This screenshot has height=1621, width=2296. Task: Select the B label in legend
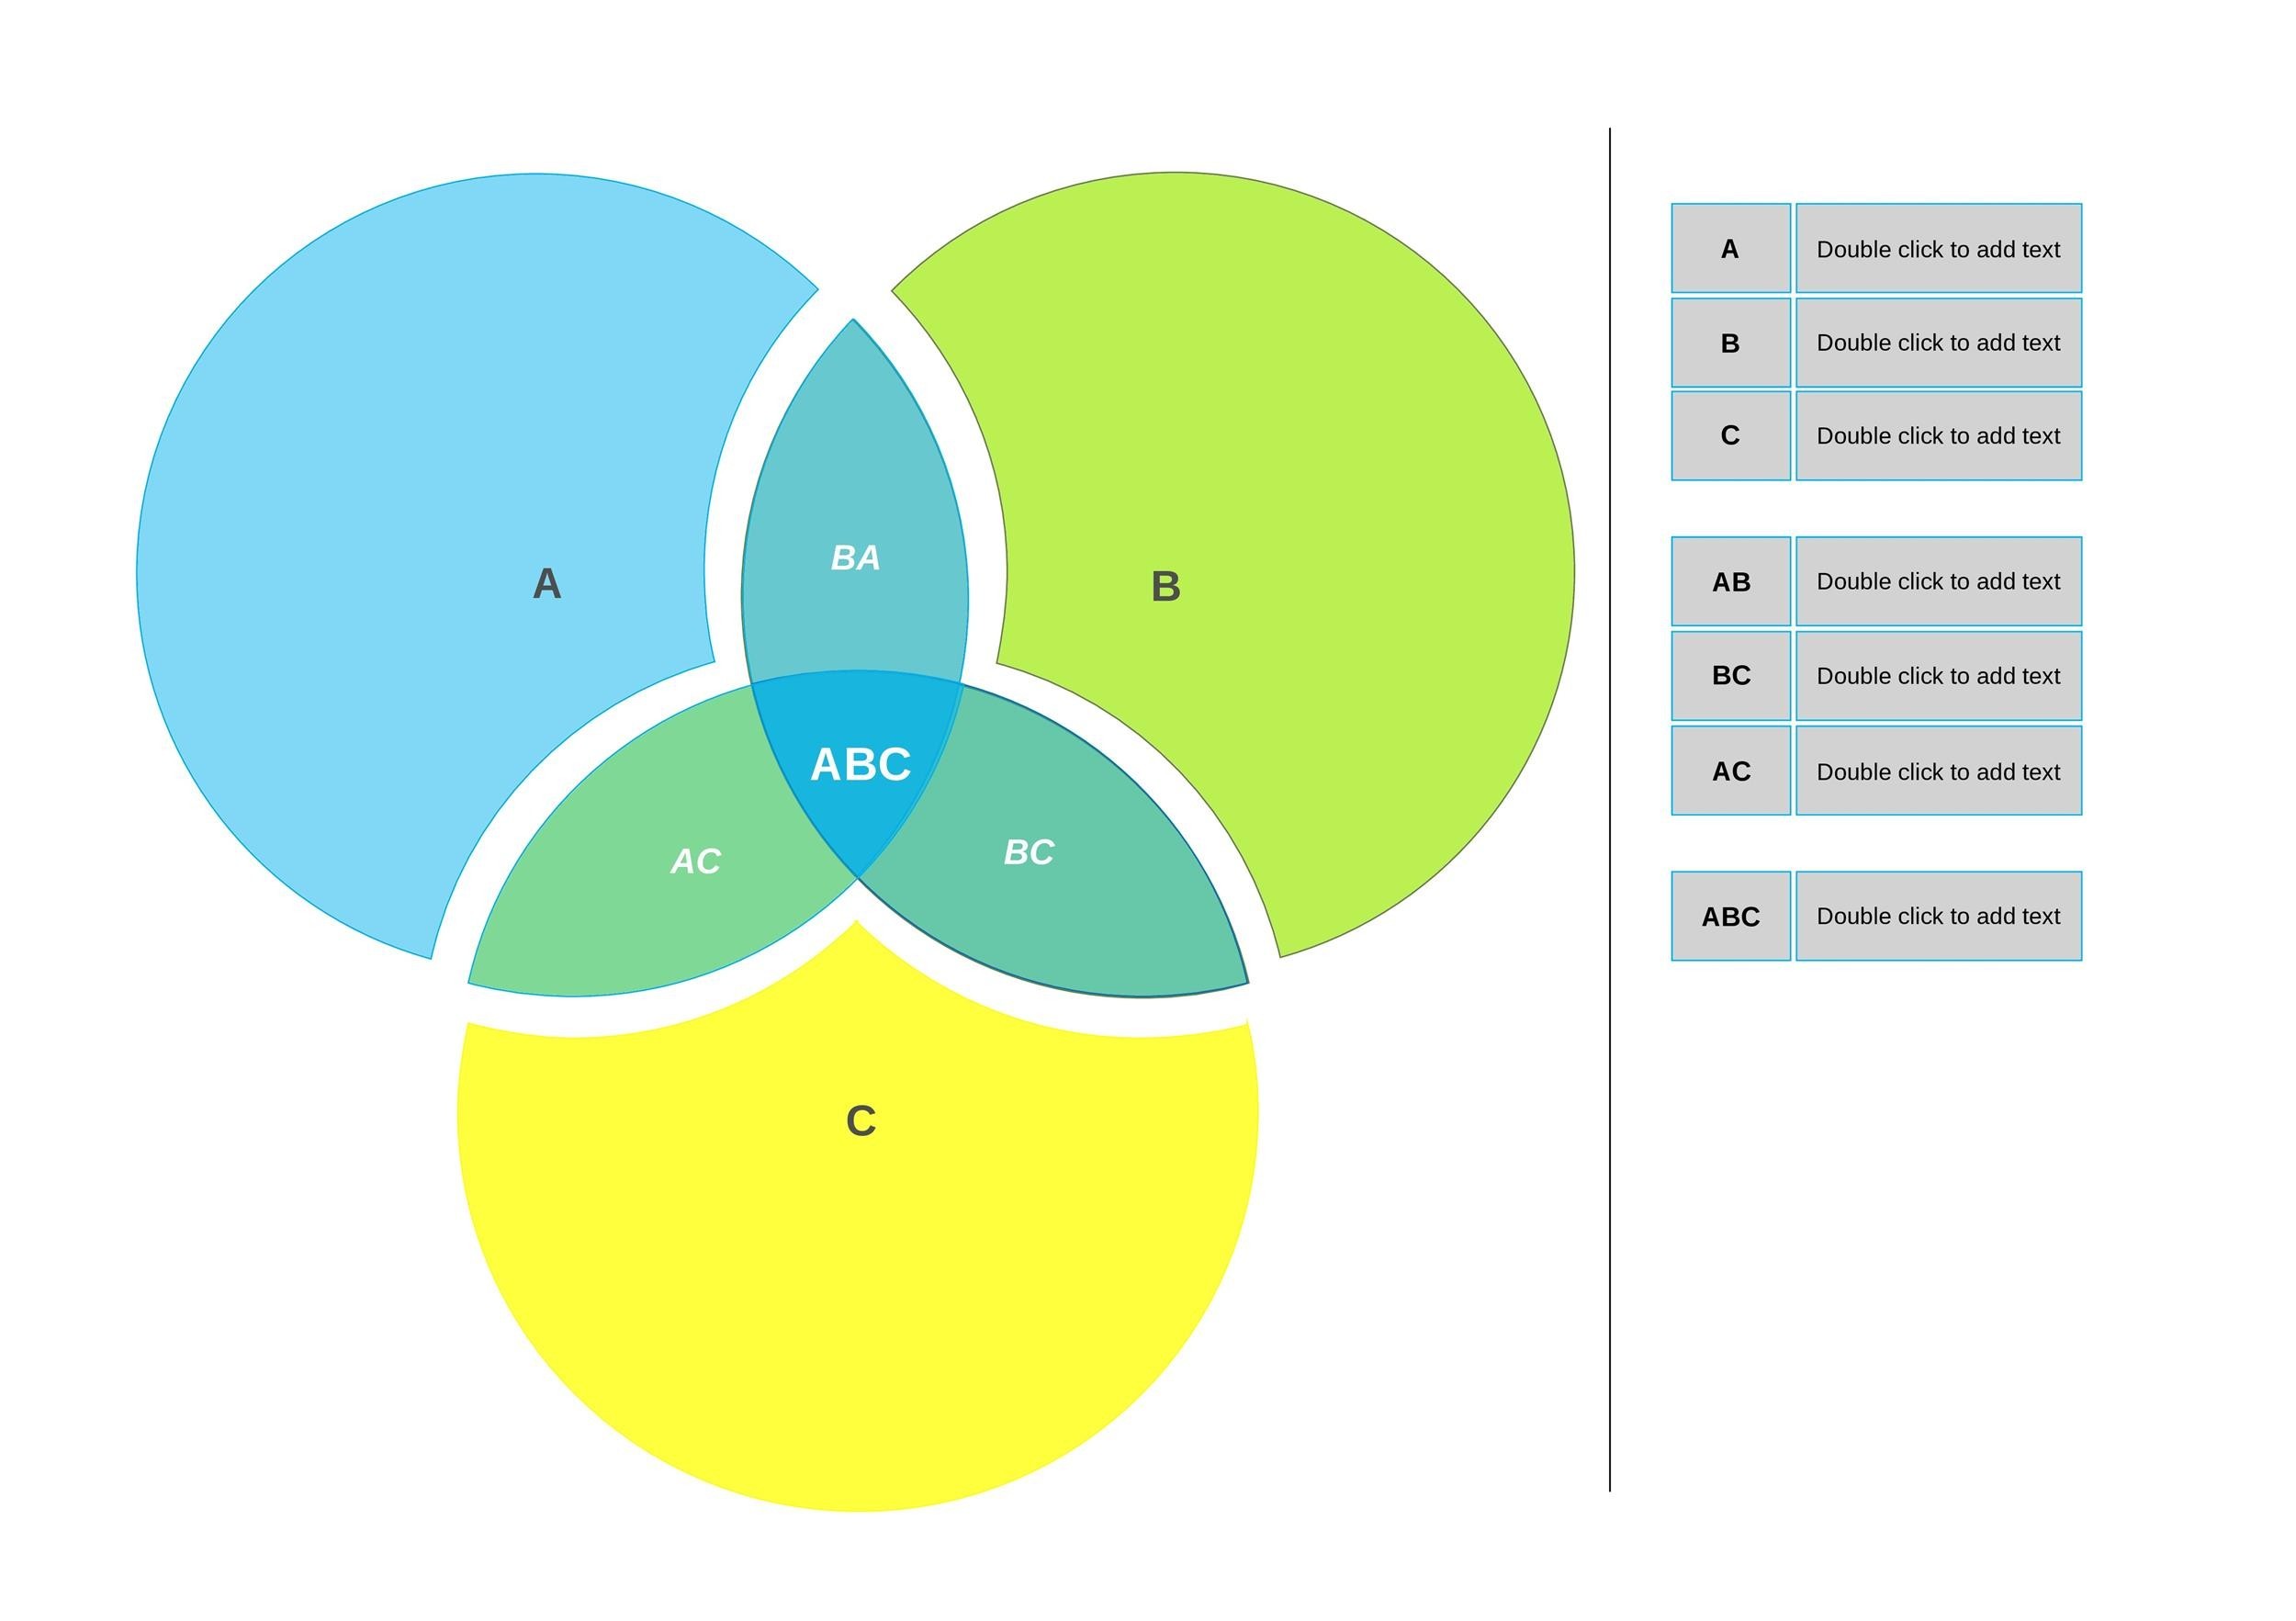tap(1729, 342)
